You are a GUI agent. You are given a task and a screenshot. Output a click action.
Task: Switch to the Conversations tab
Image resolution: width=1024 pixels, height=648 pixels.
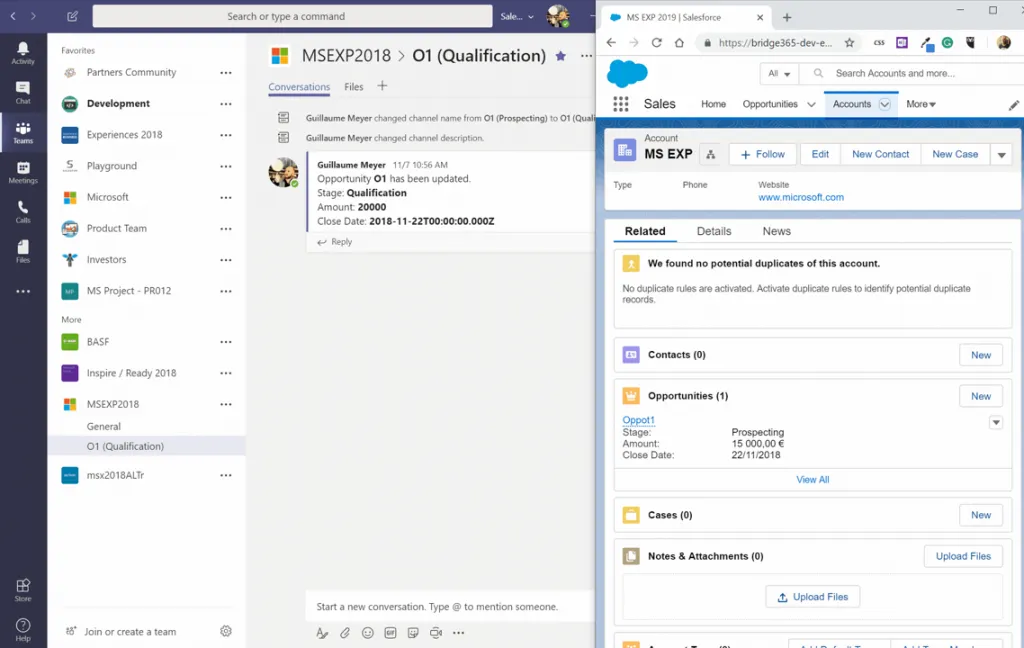point(299,87)
